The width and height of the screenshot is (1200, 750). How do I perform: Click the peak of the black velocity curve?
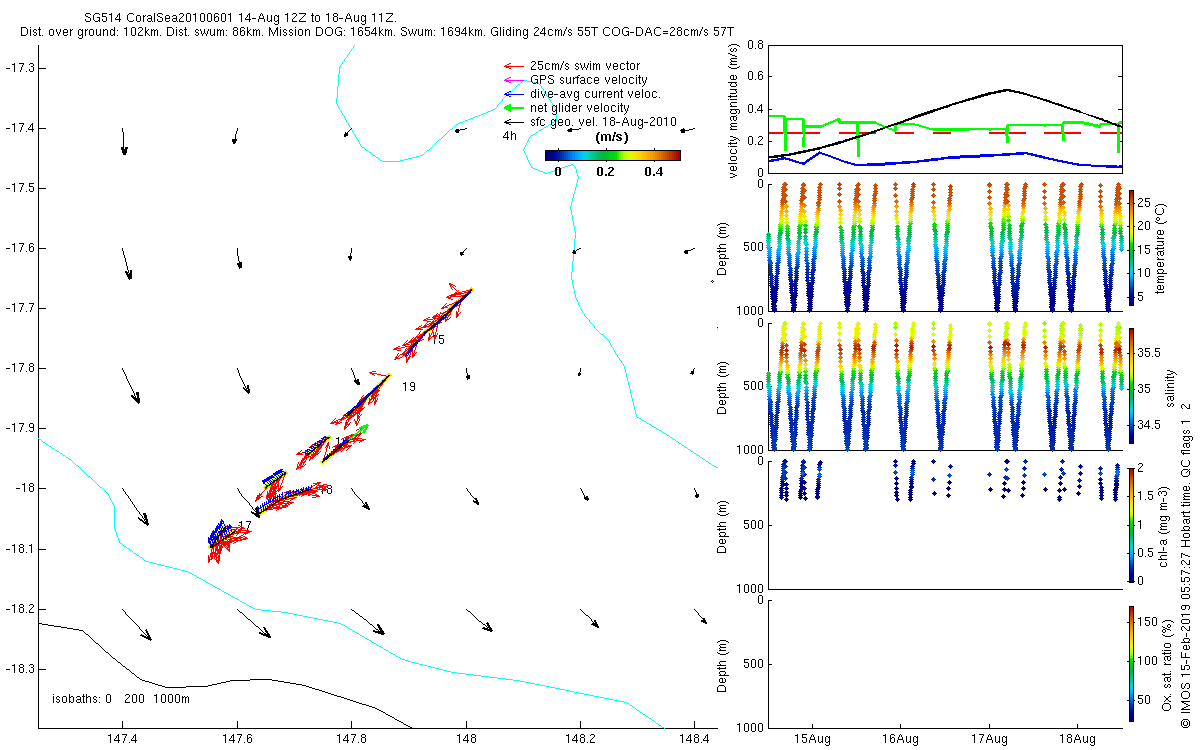(x=1006, y=89)
